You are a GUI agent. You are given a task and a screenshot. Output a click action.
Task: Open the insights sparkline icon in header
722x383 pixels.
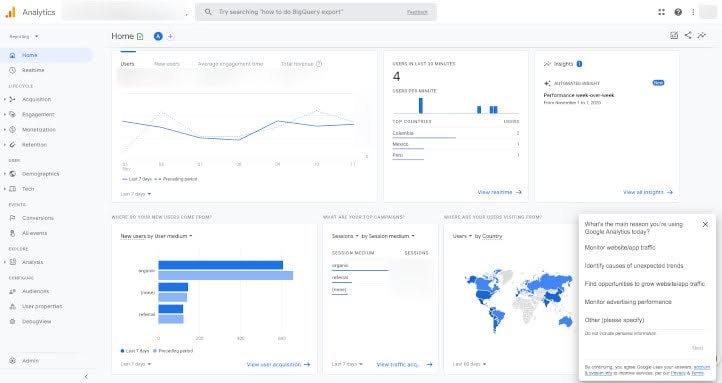[702, 35]
